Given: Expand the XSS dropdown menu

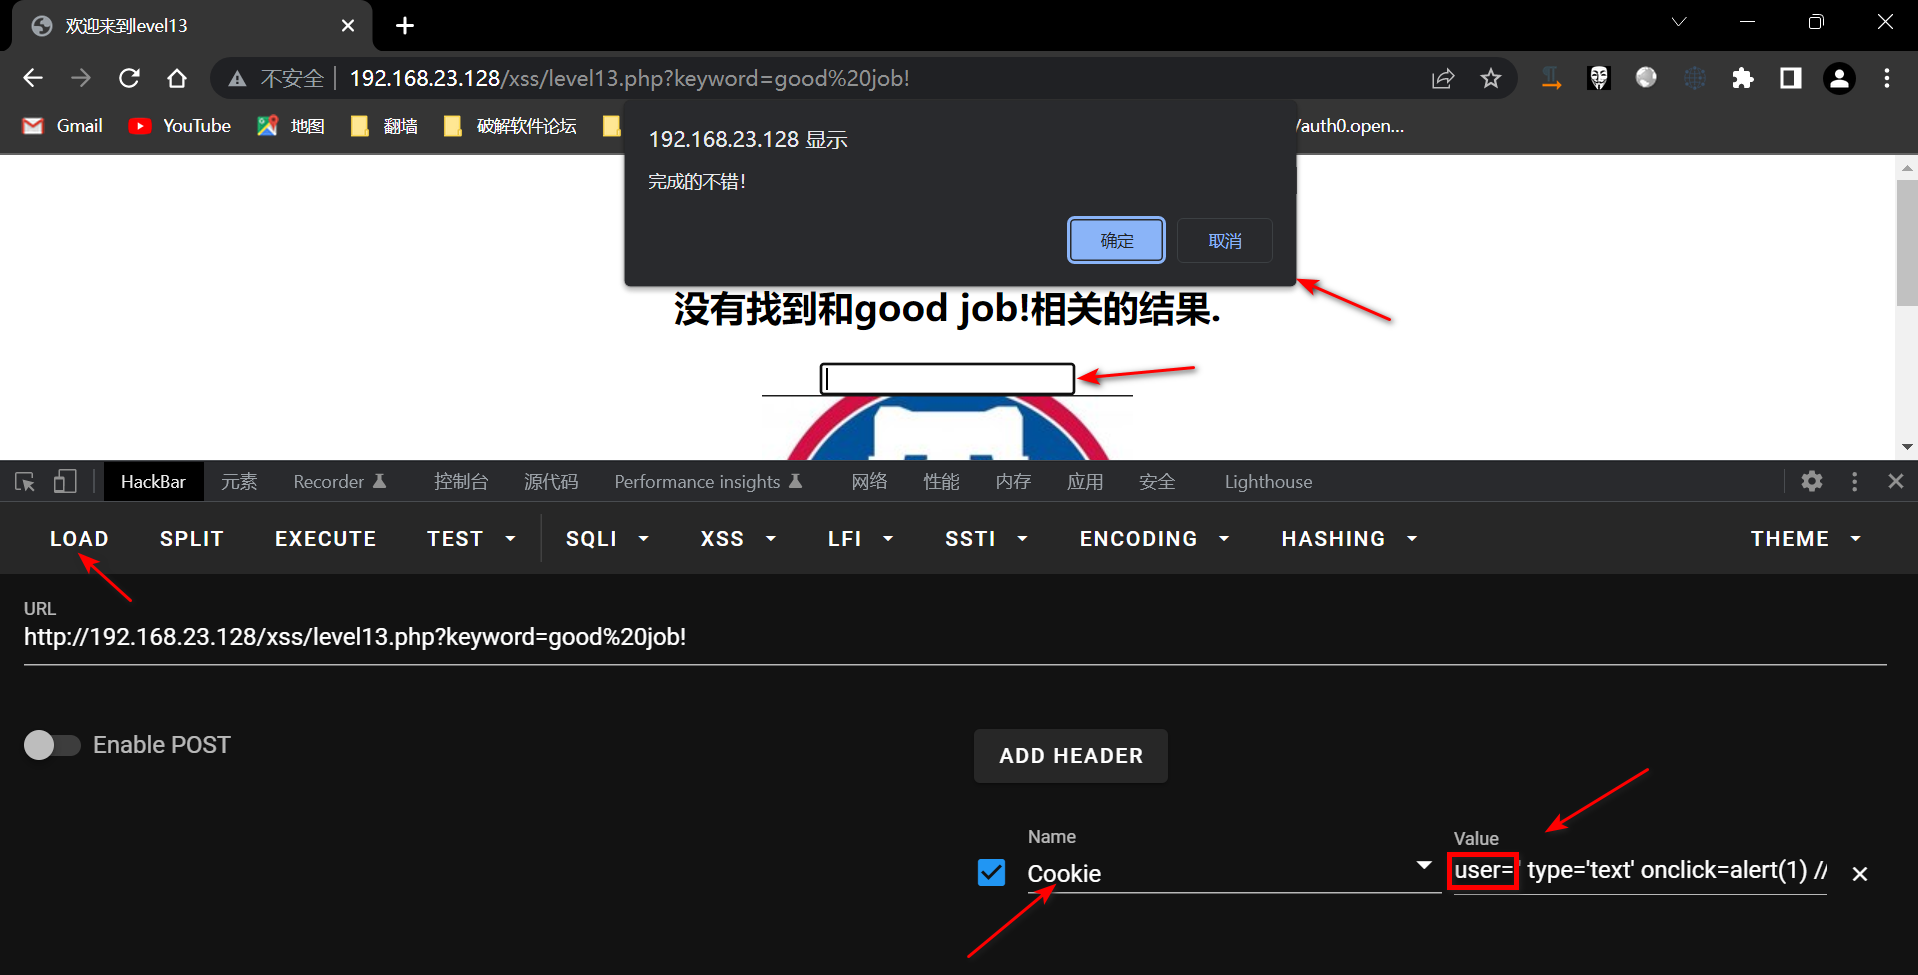Looking at the screenshot, I should 738,539.
